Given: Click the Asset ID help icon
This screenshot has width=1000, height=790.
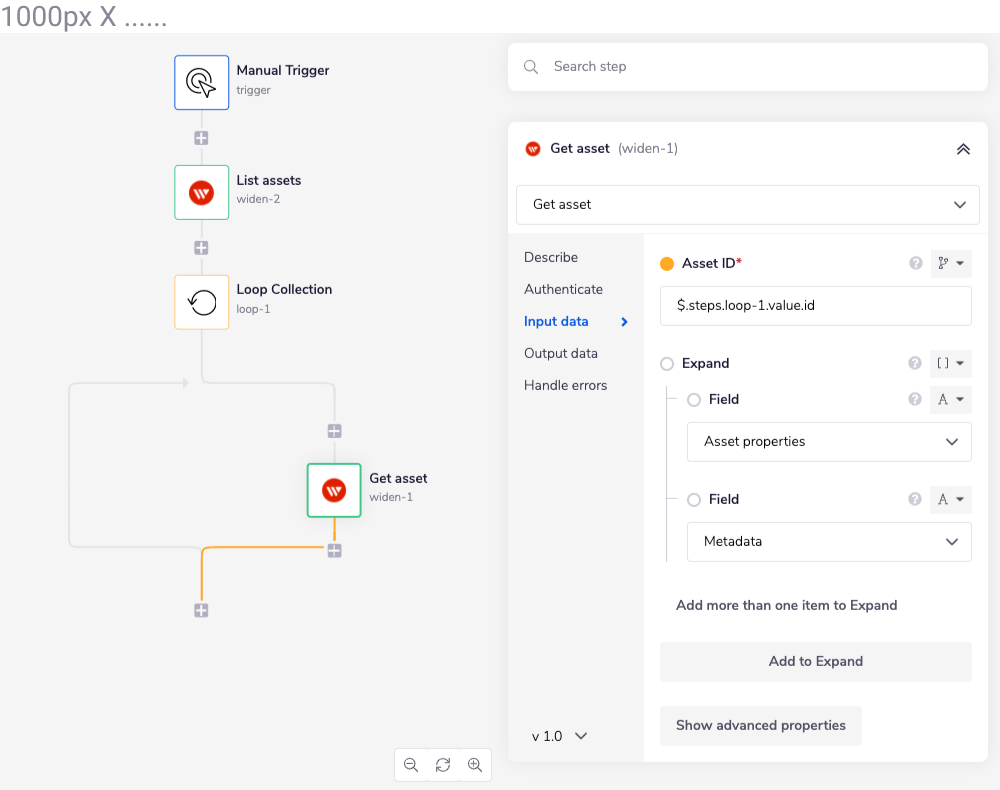Looking at the screenshot, I should (915, 263).
